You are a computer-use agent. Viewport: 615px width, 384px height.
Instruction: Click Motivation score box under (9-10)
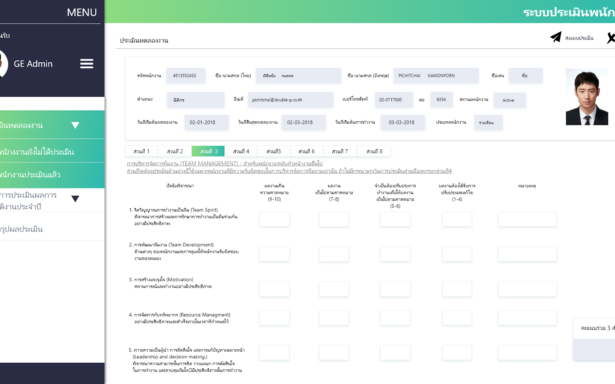(x=275, y=289)
